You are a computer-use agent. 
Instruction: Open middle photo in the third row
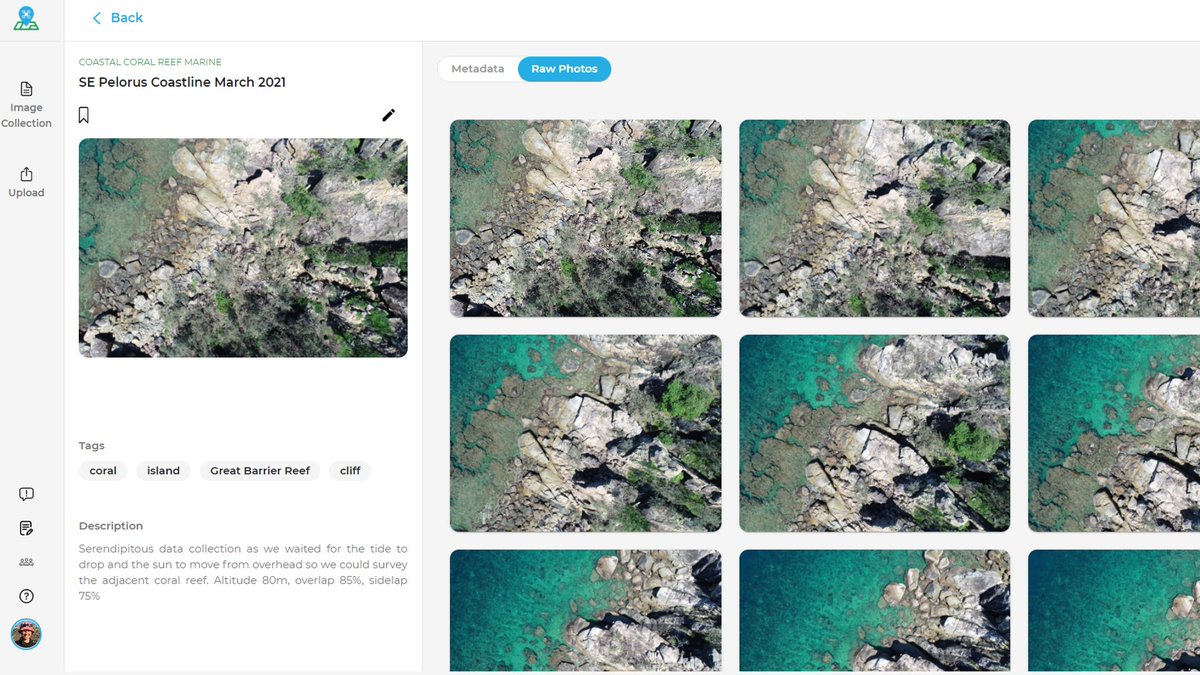click(x=875, y=610)
